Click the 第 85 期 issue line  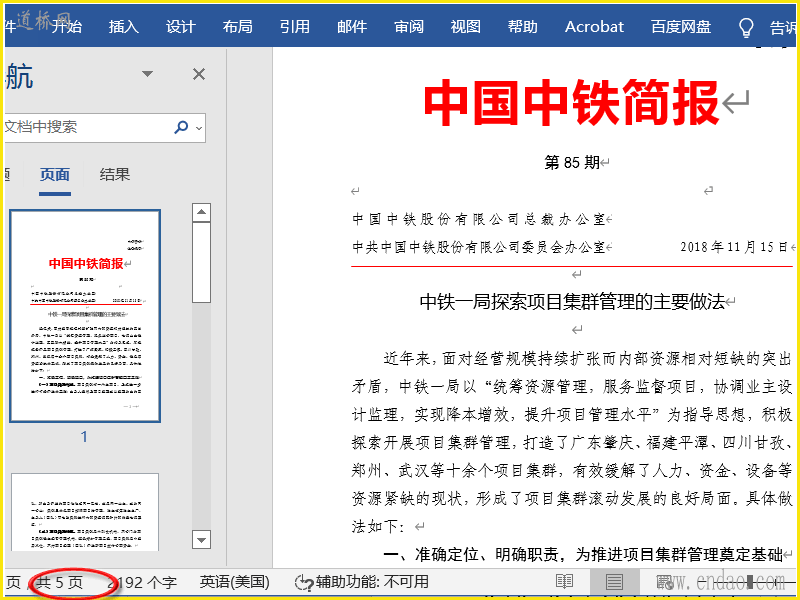point(572,163)
